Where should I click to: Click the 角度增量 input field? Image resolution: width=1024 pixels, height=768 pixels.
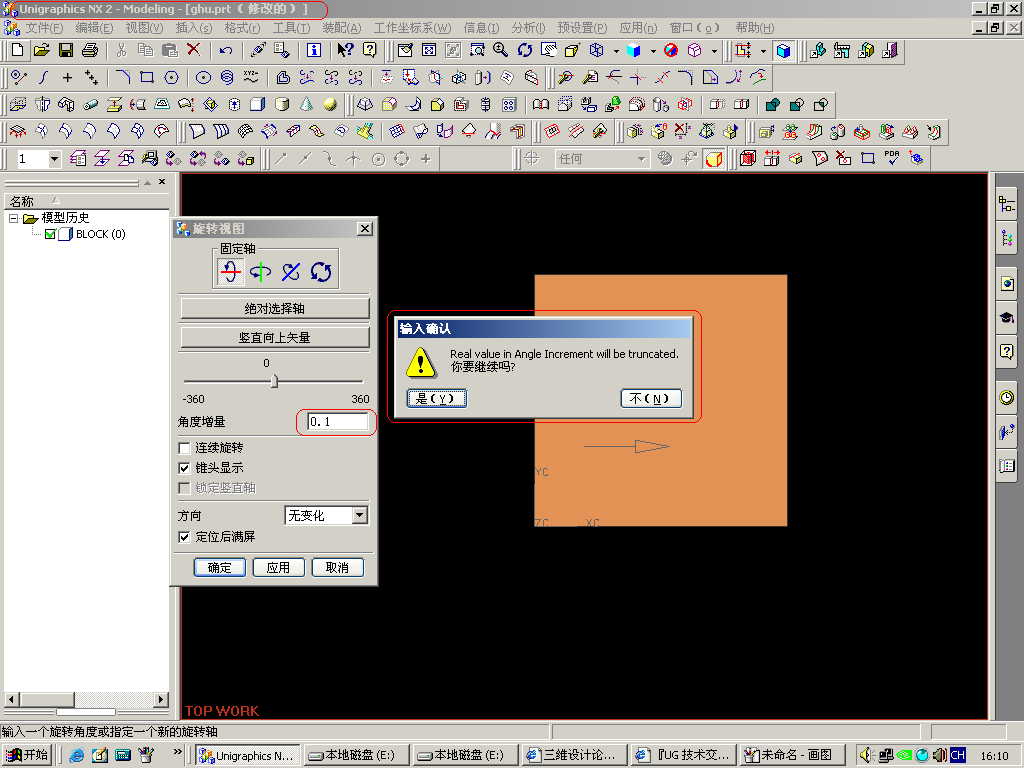tap(338, 422)
